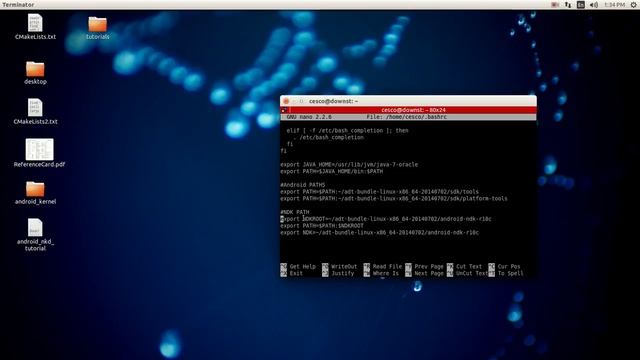The image size is (640, 360).
Task: Click the Terminator app title in top bar
Action: click(18, 5)
